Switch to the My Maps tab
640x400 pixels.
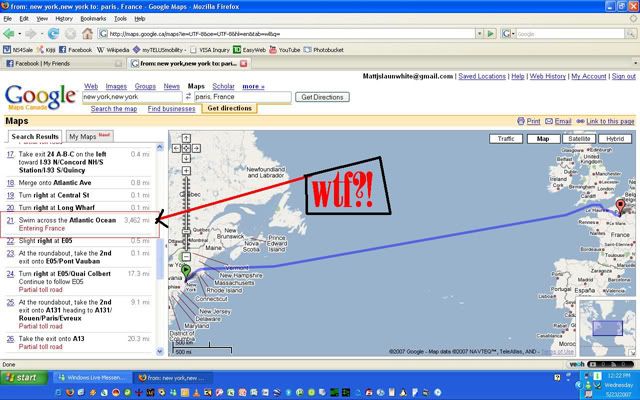pos(88,136)
